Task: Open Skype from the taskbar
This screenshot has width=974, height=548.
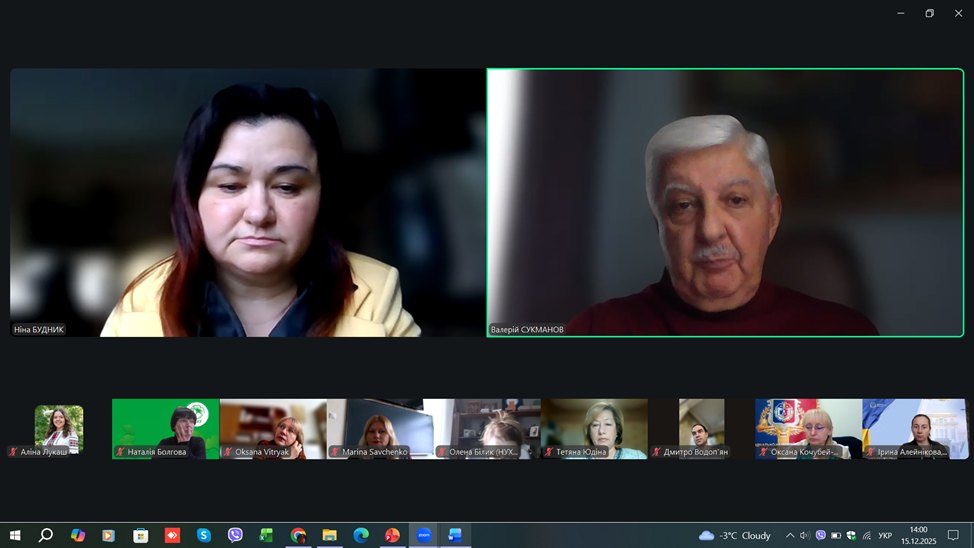Action: [x=204, y=535]
